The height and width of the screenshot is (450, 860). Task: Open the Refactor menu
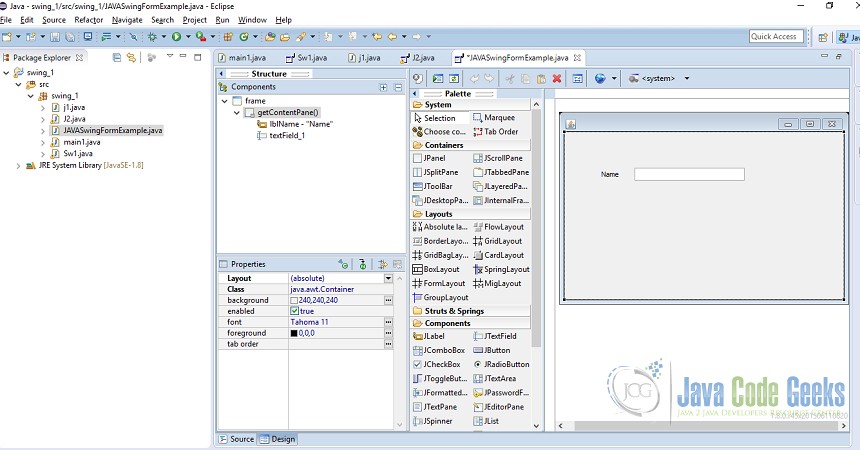click(x=88, y=20)
